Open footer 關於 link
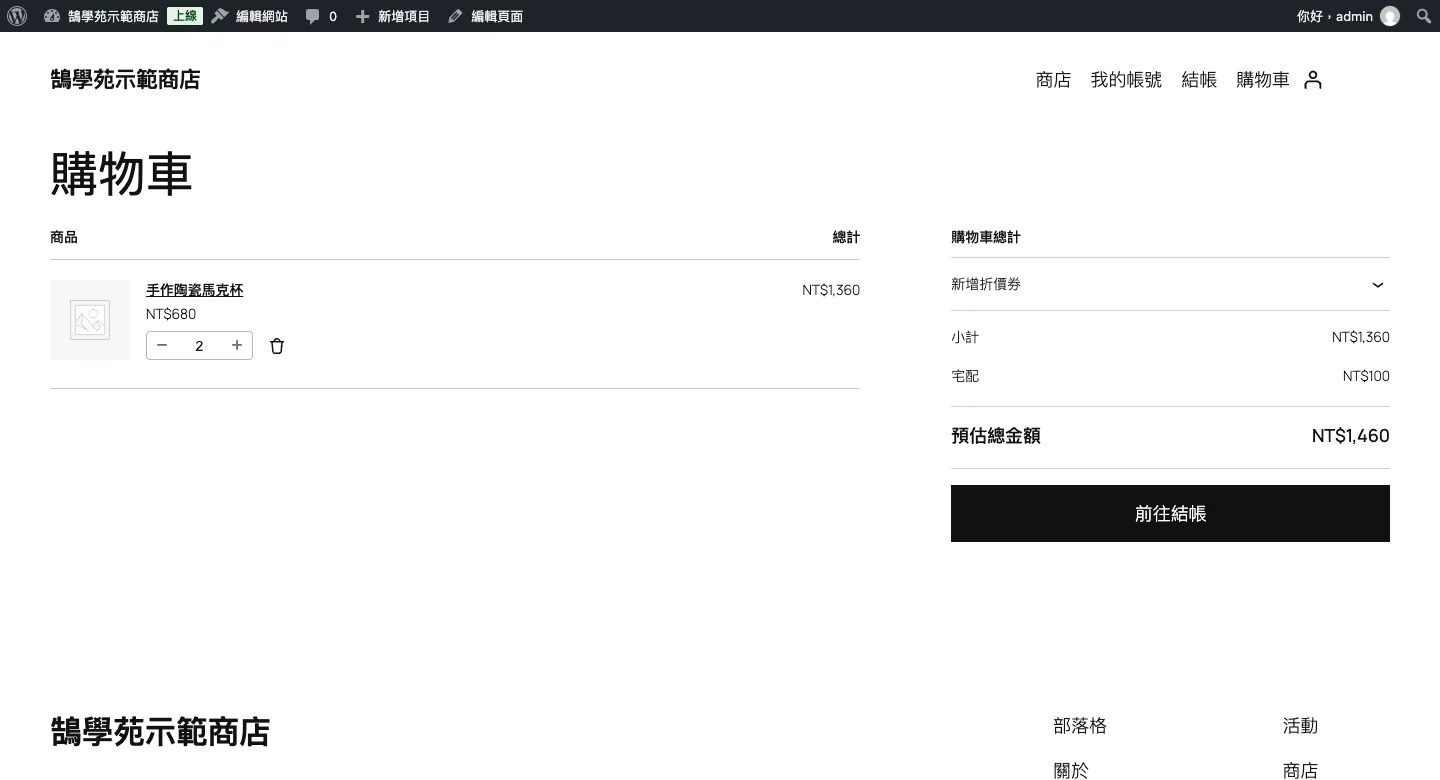Image resolution: width=1440 pixels, height=780 pixels. tap(1071, 770)
